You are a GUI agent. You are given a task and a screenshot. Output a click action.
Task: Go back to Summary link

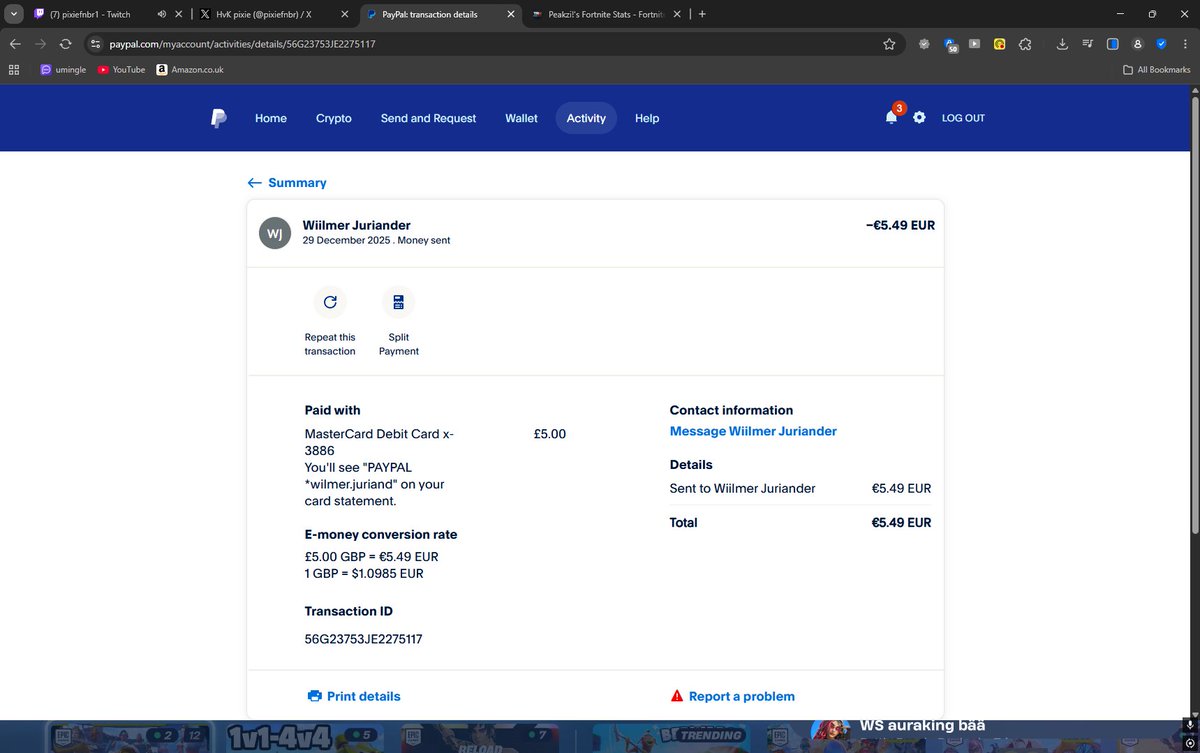[297, 183]
